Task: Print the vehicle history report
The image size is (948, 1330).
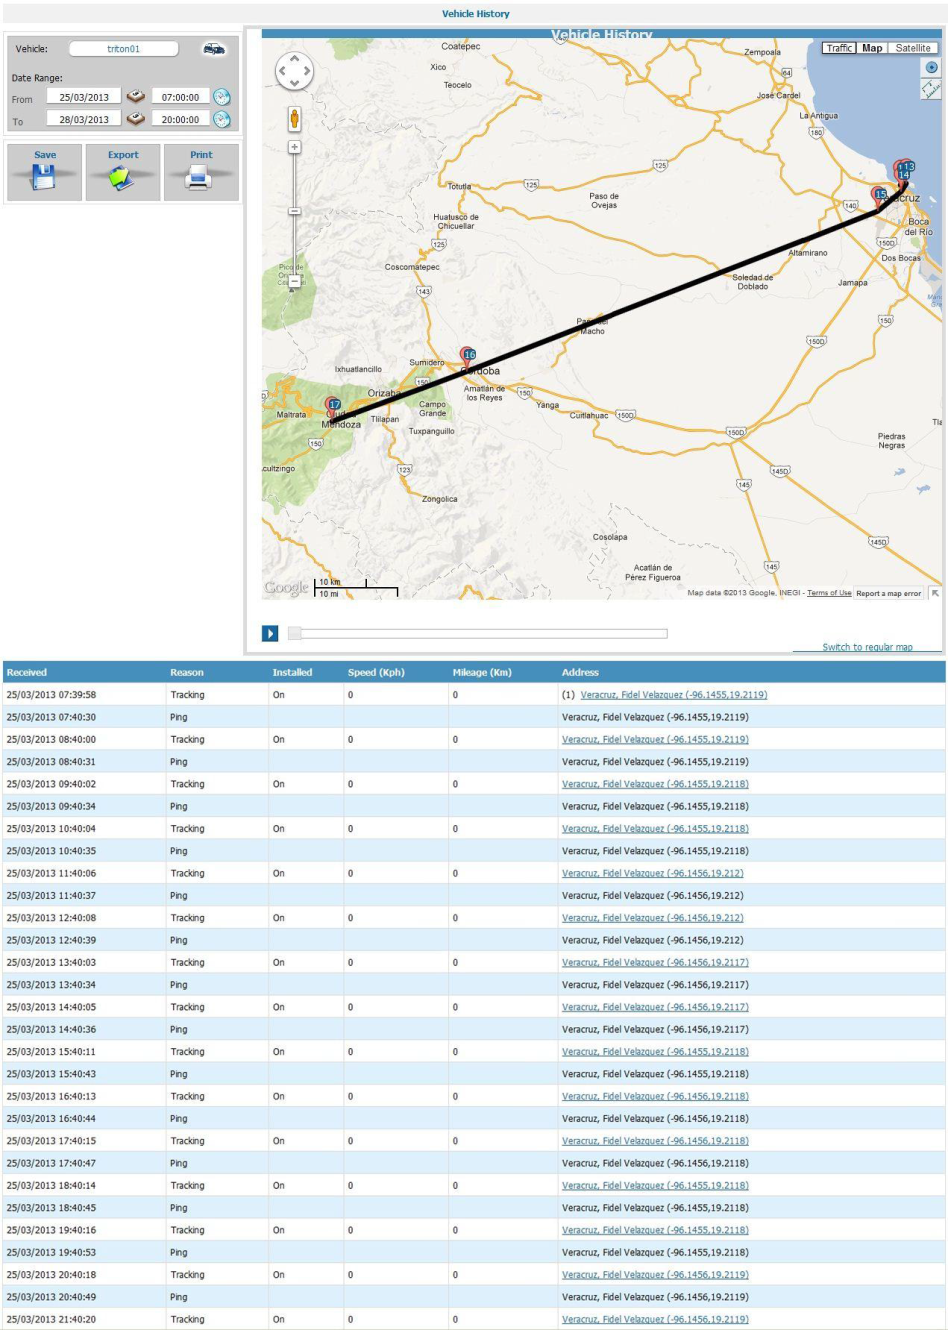Action: (201, 172)
